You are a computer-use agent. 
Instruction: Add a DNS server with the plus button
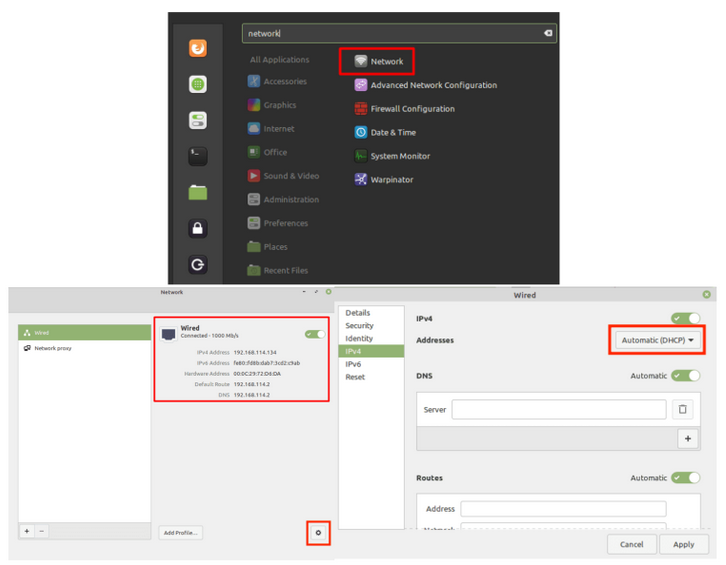688,439
